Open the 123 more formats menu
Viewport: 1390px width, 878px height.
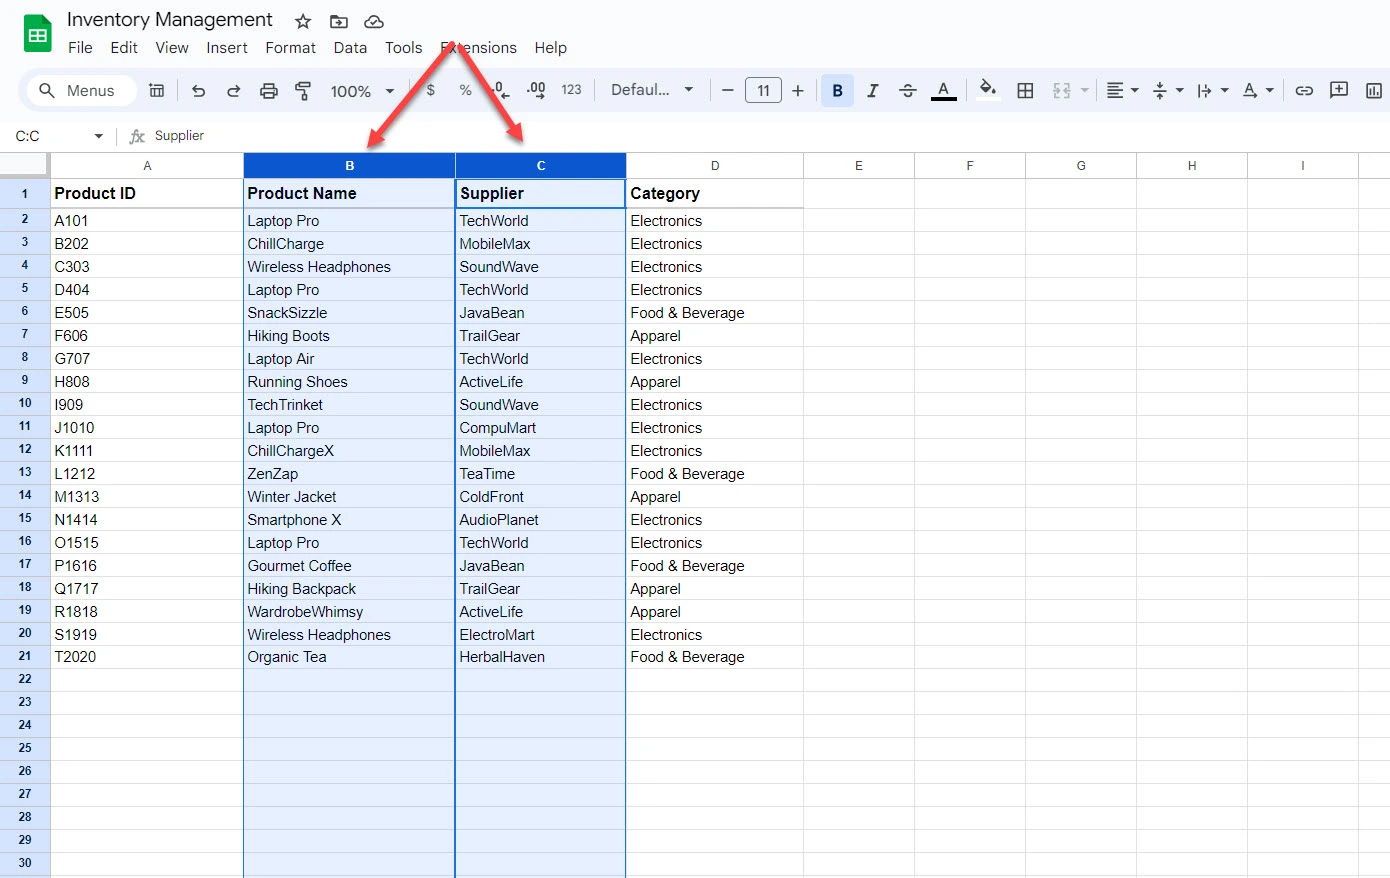tap(571, 90)
